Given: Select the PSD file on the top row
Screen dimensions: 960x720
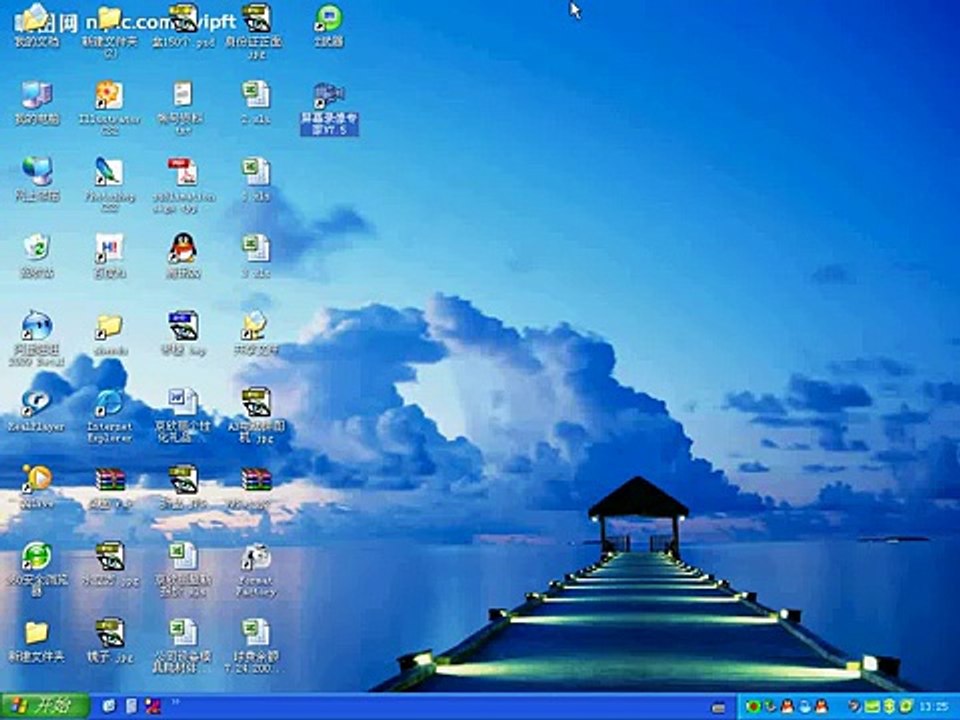Looking at the screenshot, I should (183, 26).
